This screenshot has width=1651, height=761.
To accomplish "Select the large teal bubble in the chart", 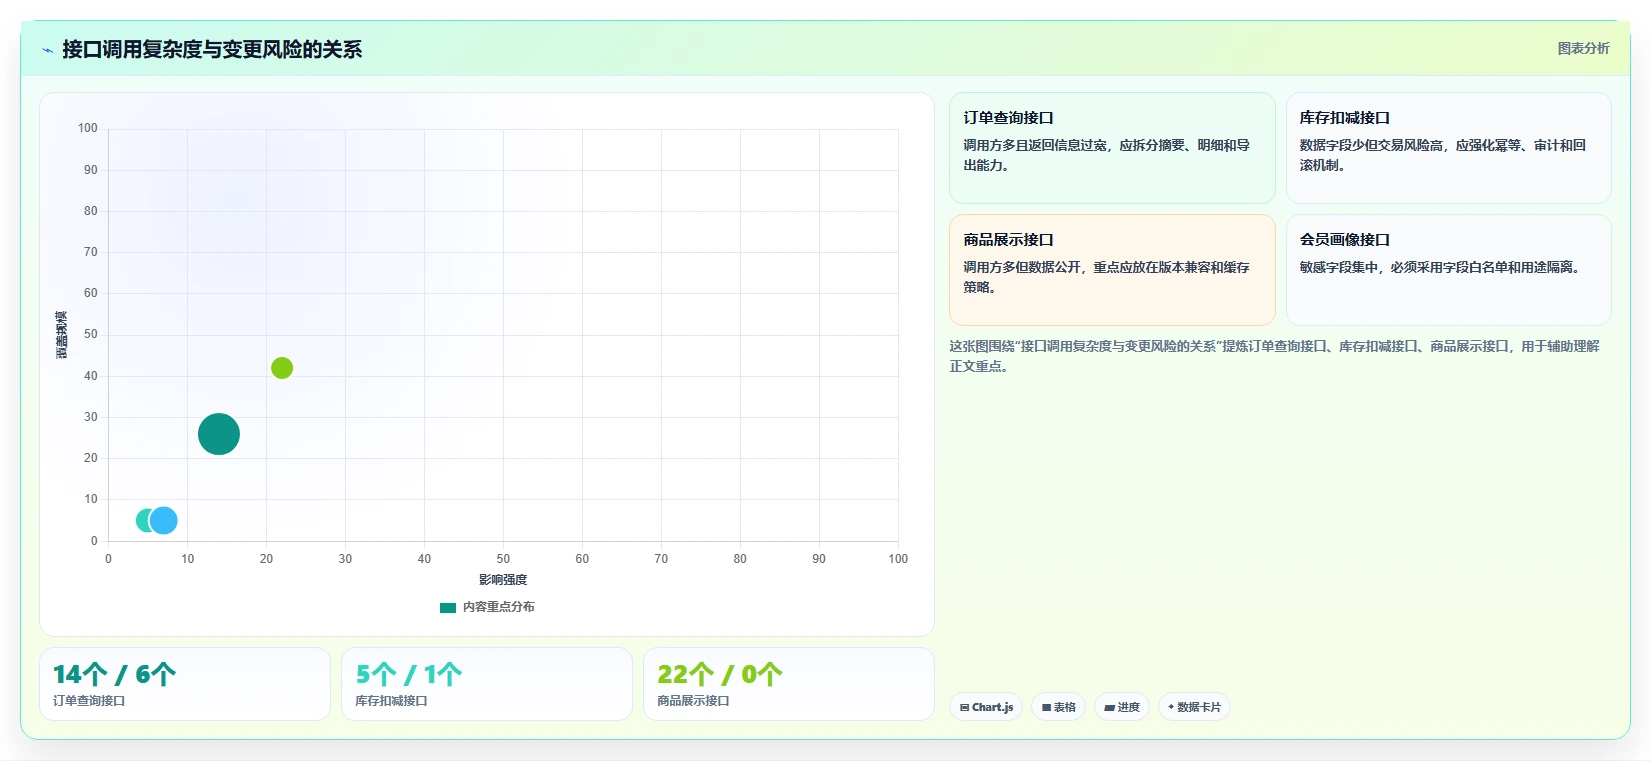I will point(219,434).
